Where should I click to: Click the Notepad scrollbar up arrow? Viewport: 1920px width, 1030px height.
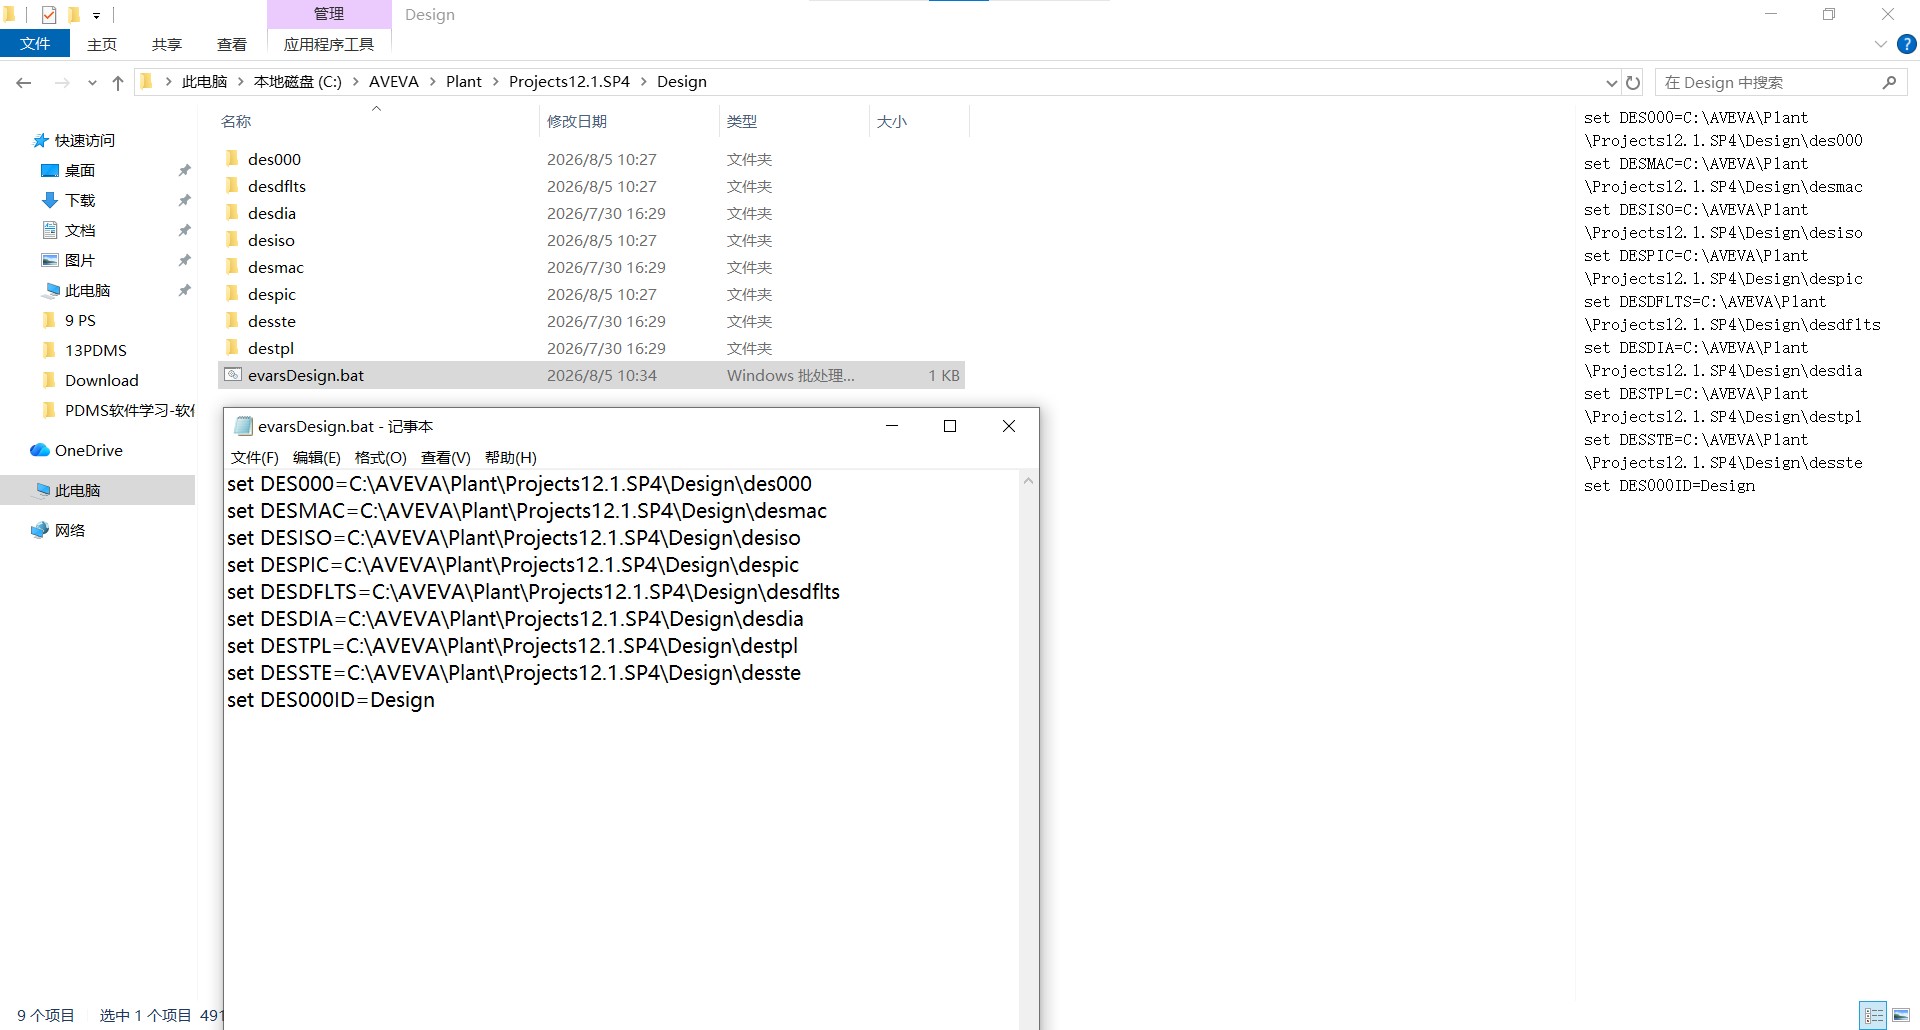pos(1028,481)
